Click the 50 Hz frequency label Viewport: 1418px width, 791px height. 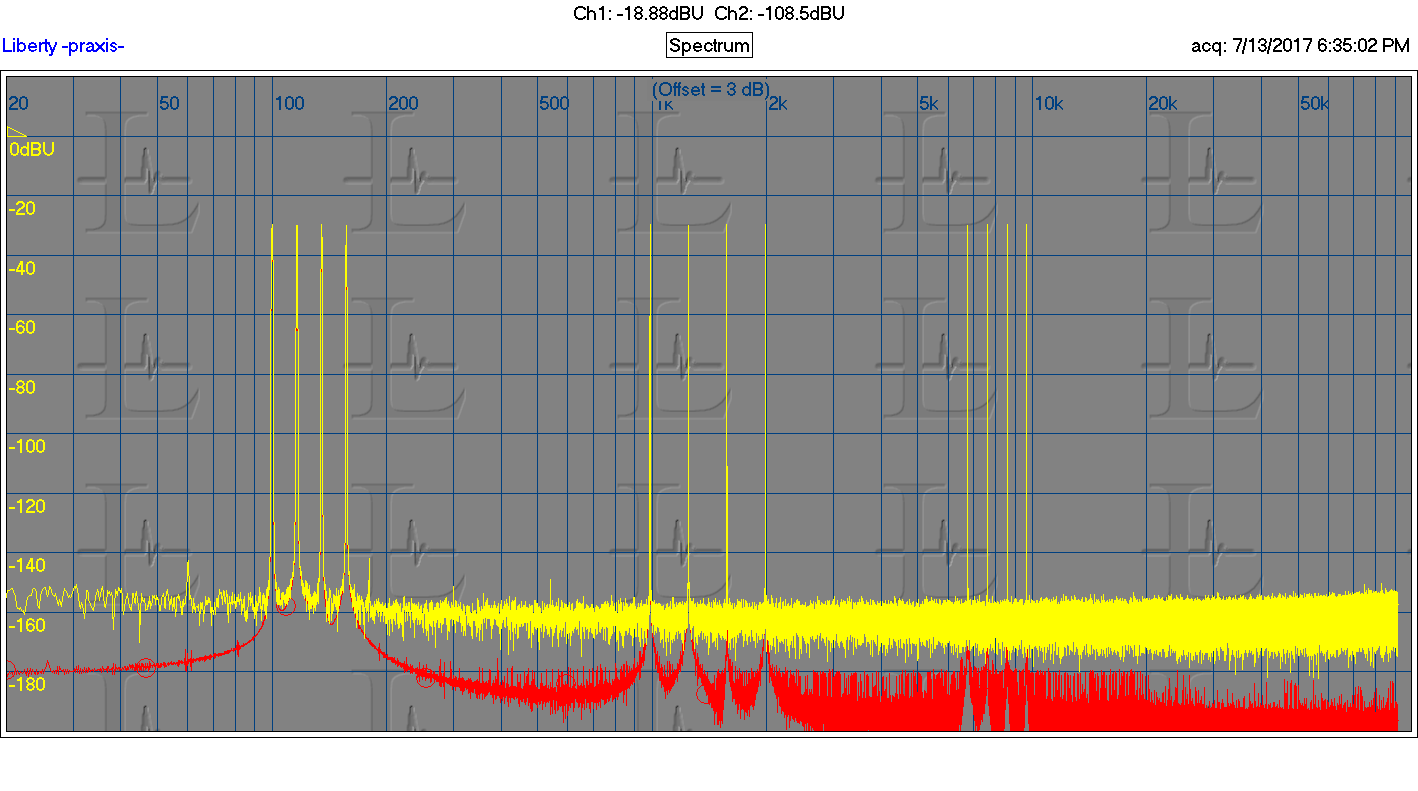point(170,103)
